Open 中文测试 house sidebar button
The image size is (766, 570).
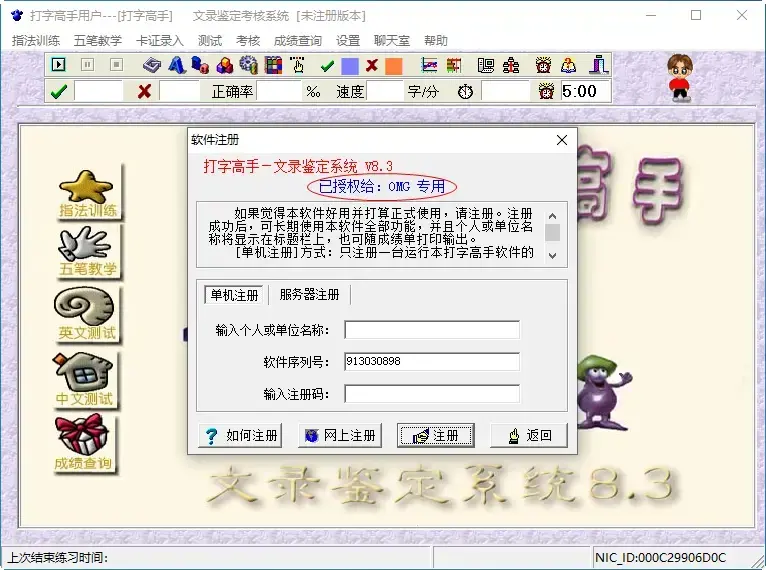pyautogui.click(x=85, y=380)
